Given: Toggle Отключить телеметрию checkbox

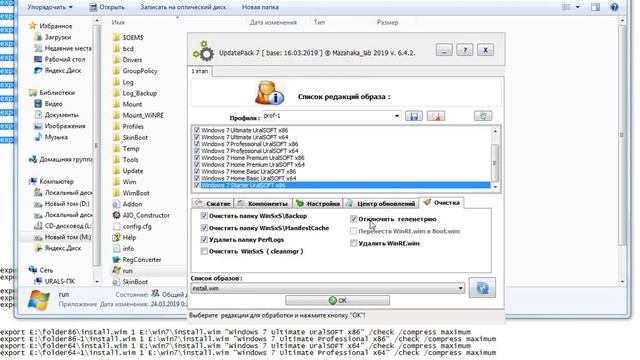Looking at the screenshot, I should tap(353, 219).
